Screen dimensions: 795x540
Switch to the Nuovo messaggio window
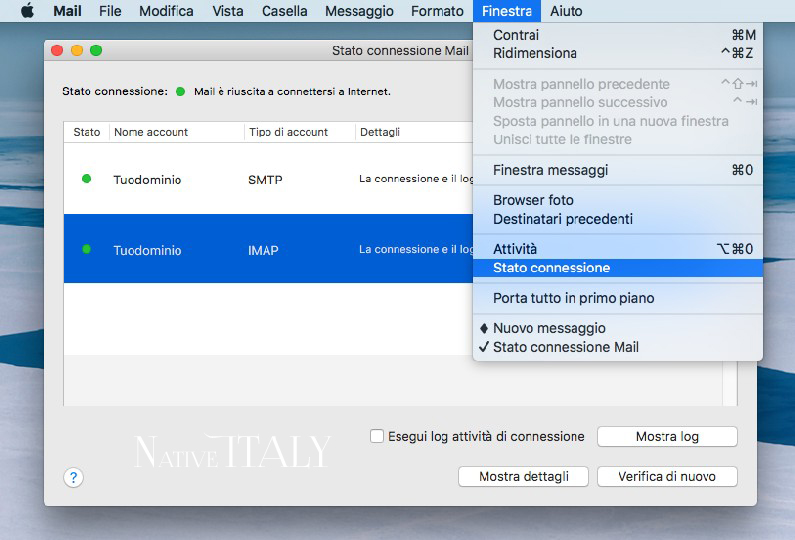click(x=618, y=328)
